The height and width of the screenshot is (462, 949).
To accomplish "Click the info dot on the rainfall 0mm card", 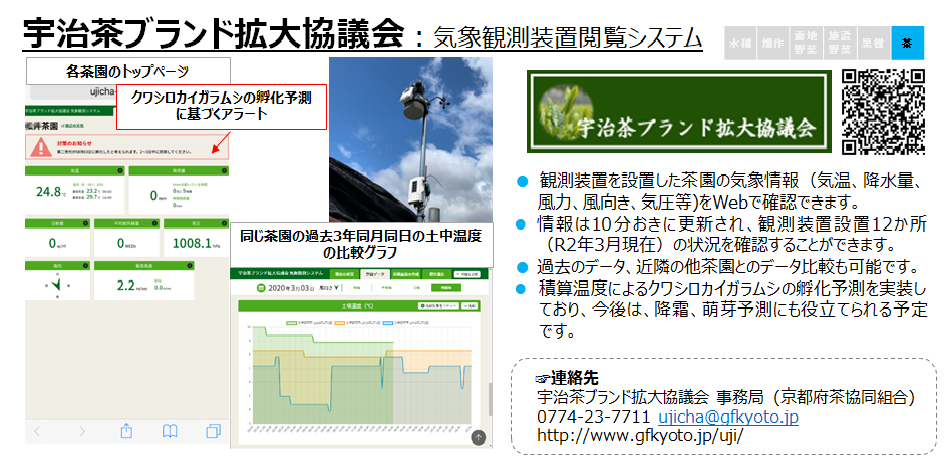I will tap(224, 170).
